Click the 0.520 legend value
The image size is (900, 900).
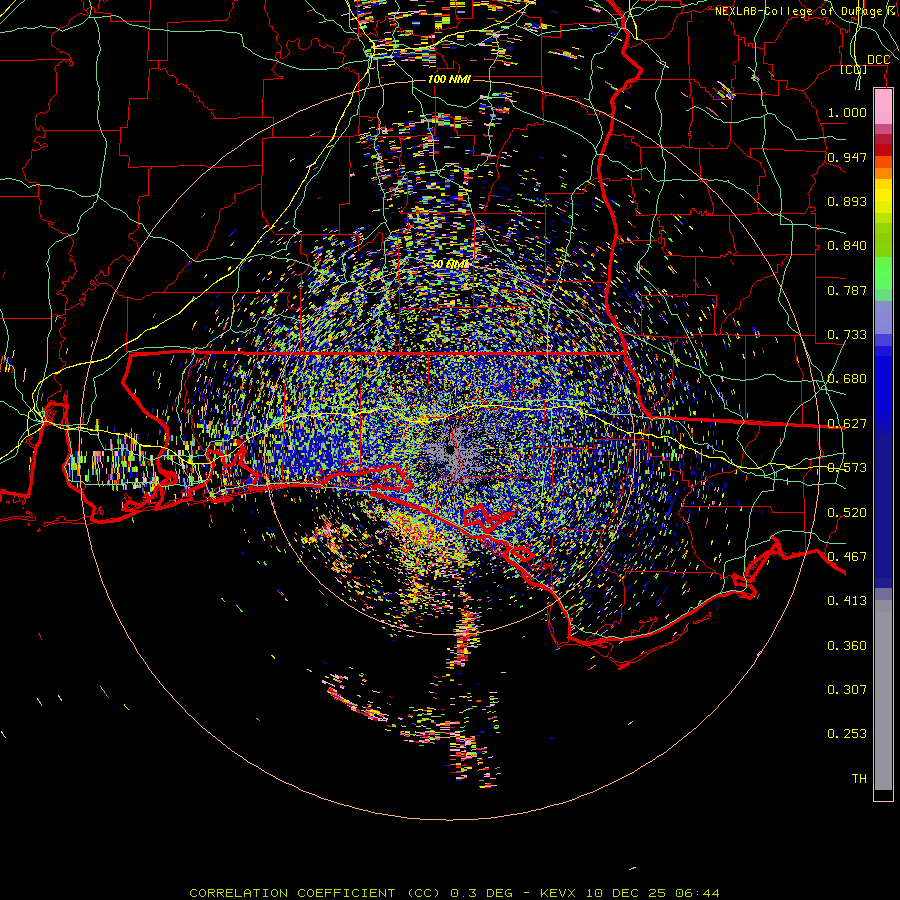pyautogui.click(x=847, y=513)
